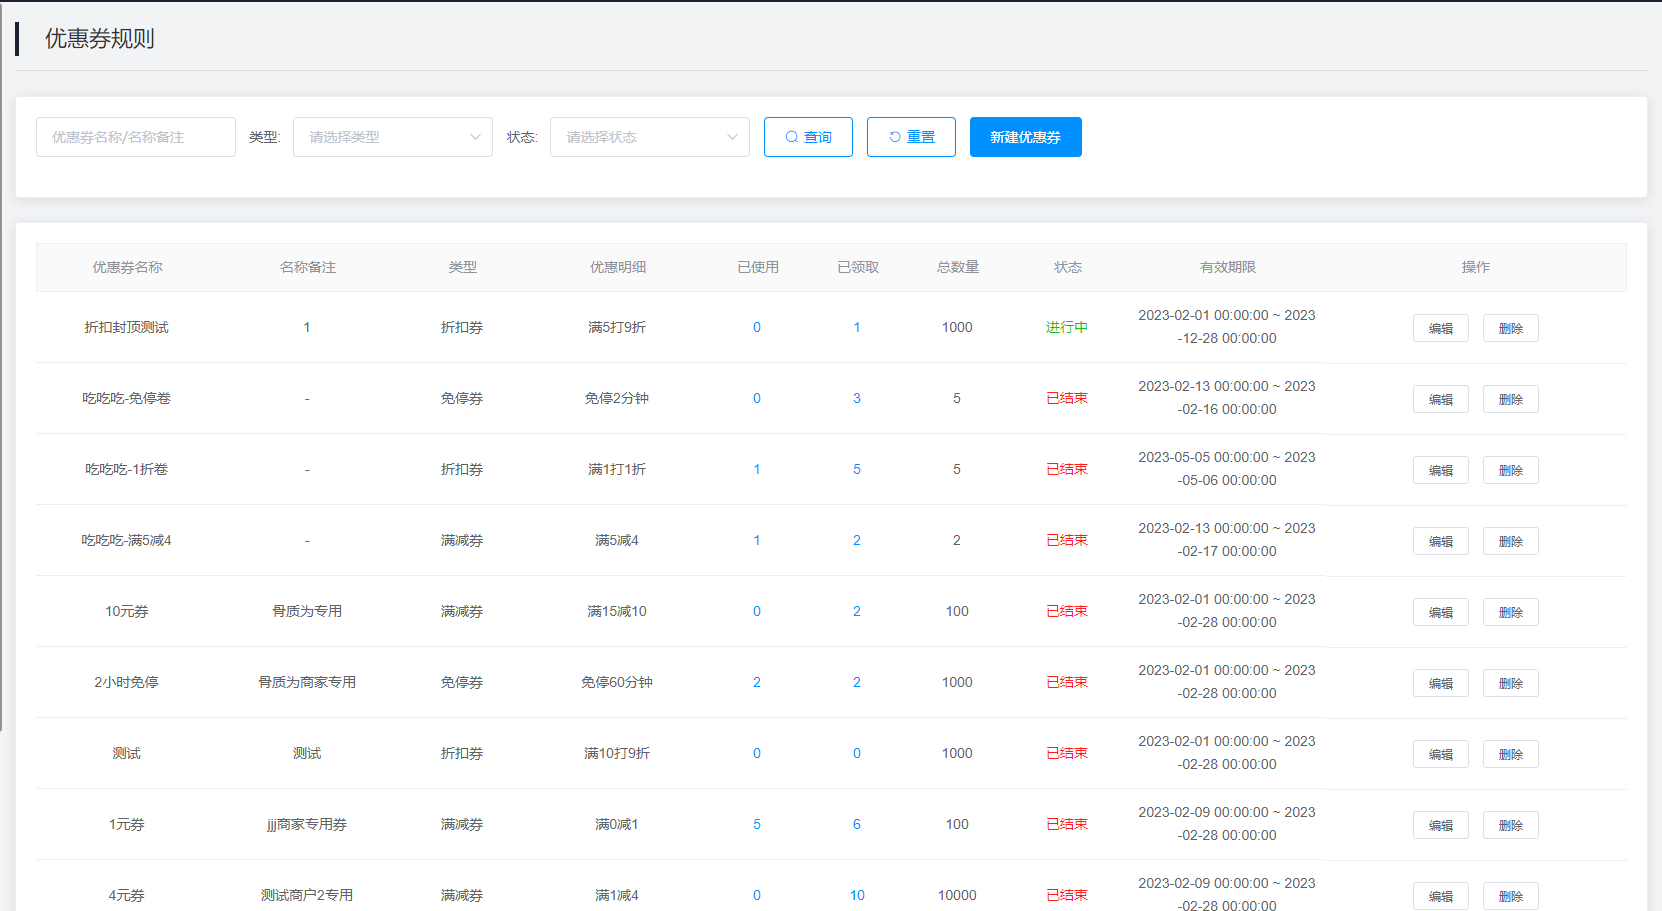
Task: Click 已领取 count 10 for 4元券
Action: tap(857, 895)
